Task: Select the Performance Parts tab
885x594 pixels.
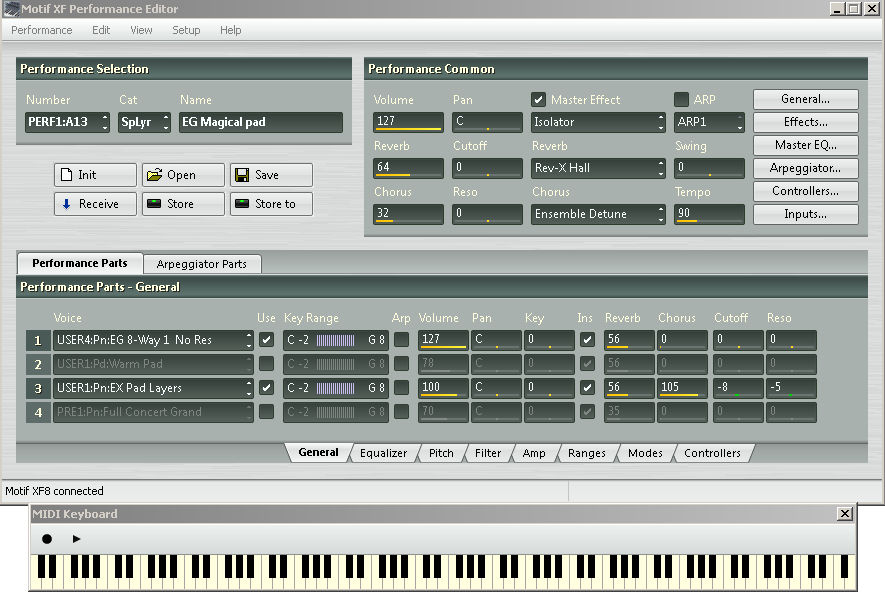Action: [x=80, y=263]
